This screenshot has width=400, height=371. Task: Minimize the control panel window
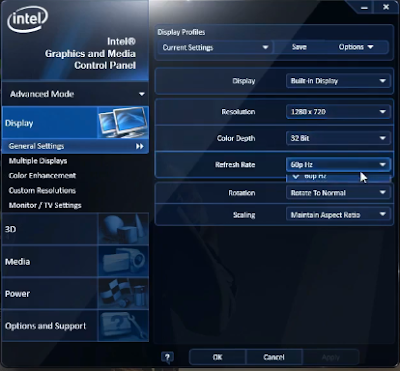pyautogui.click(x=364, y=7)
